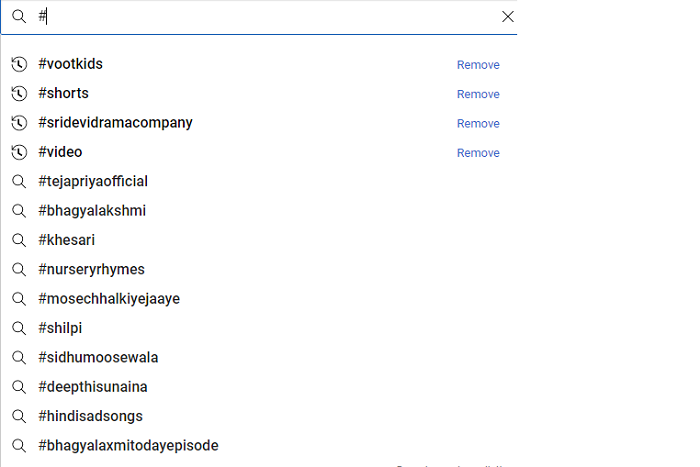The image size is (700, 467).
Task: Click magnifier icon beside #bhagyalaxmitodayepisode
Action: pos(19,446)
